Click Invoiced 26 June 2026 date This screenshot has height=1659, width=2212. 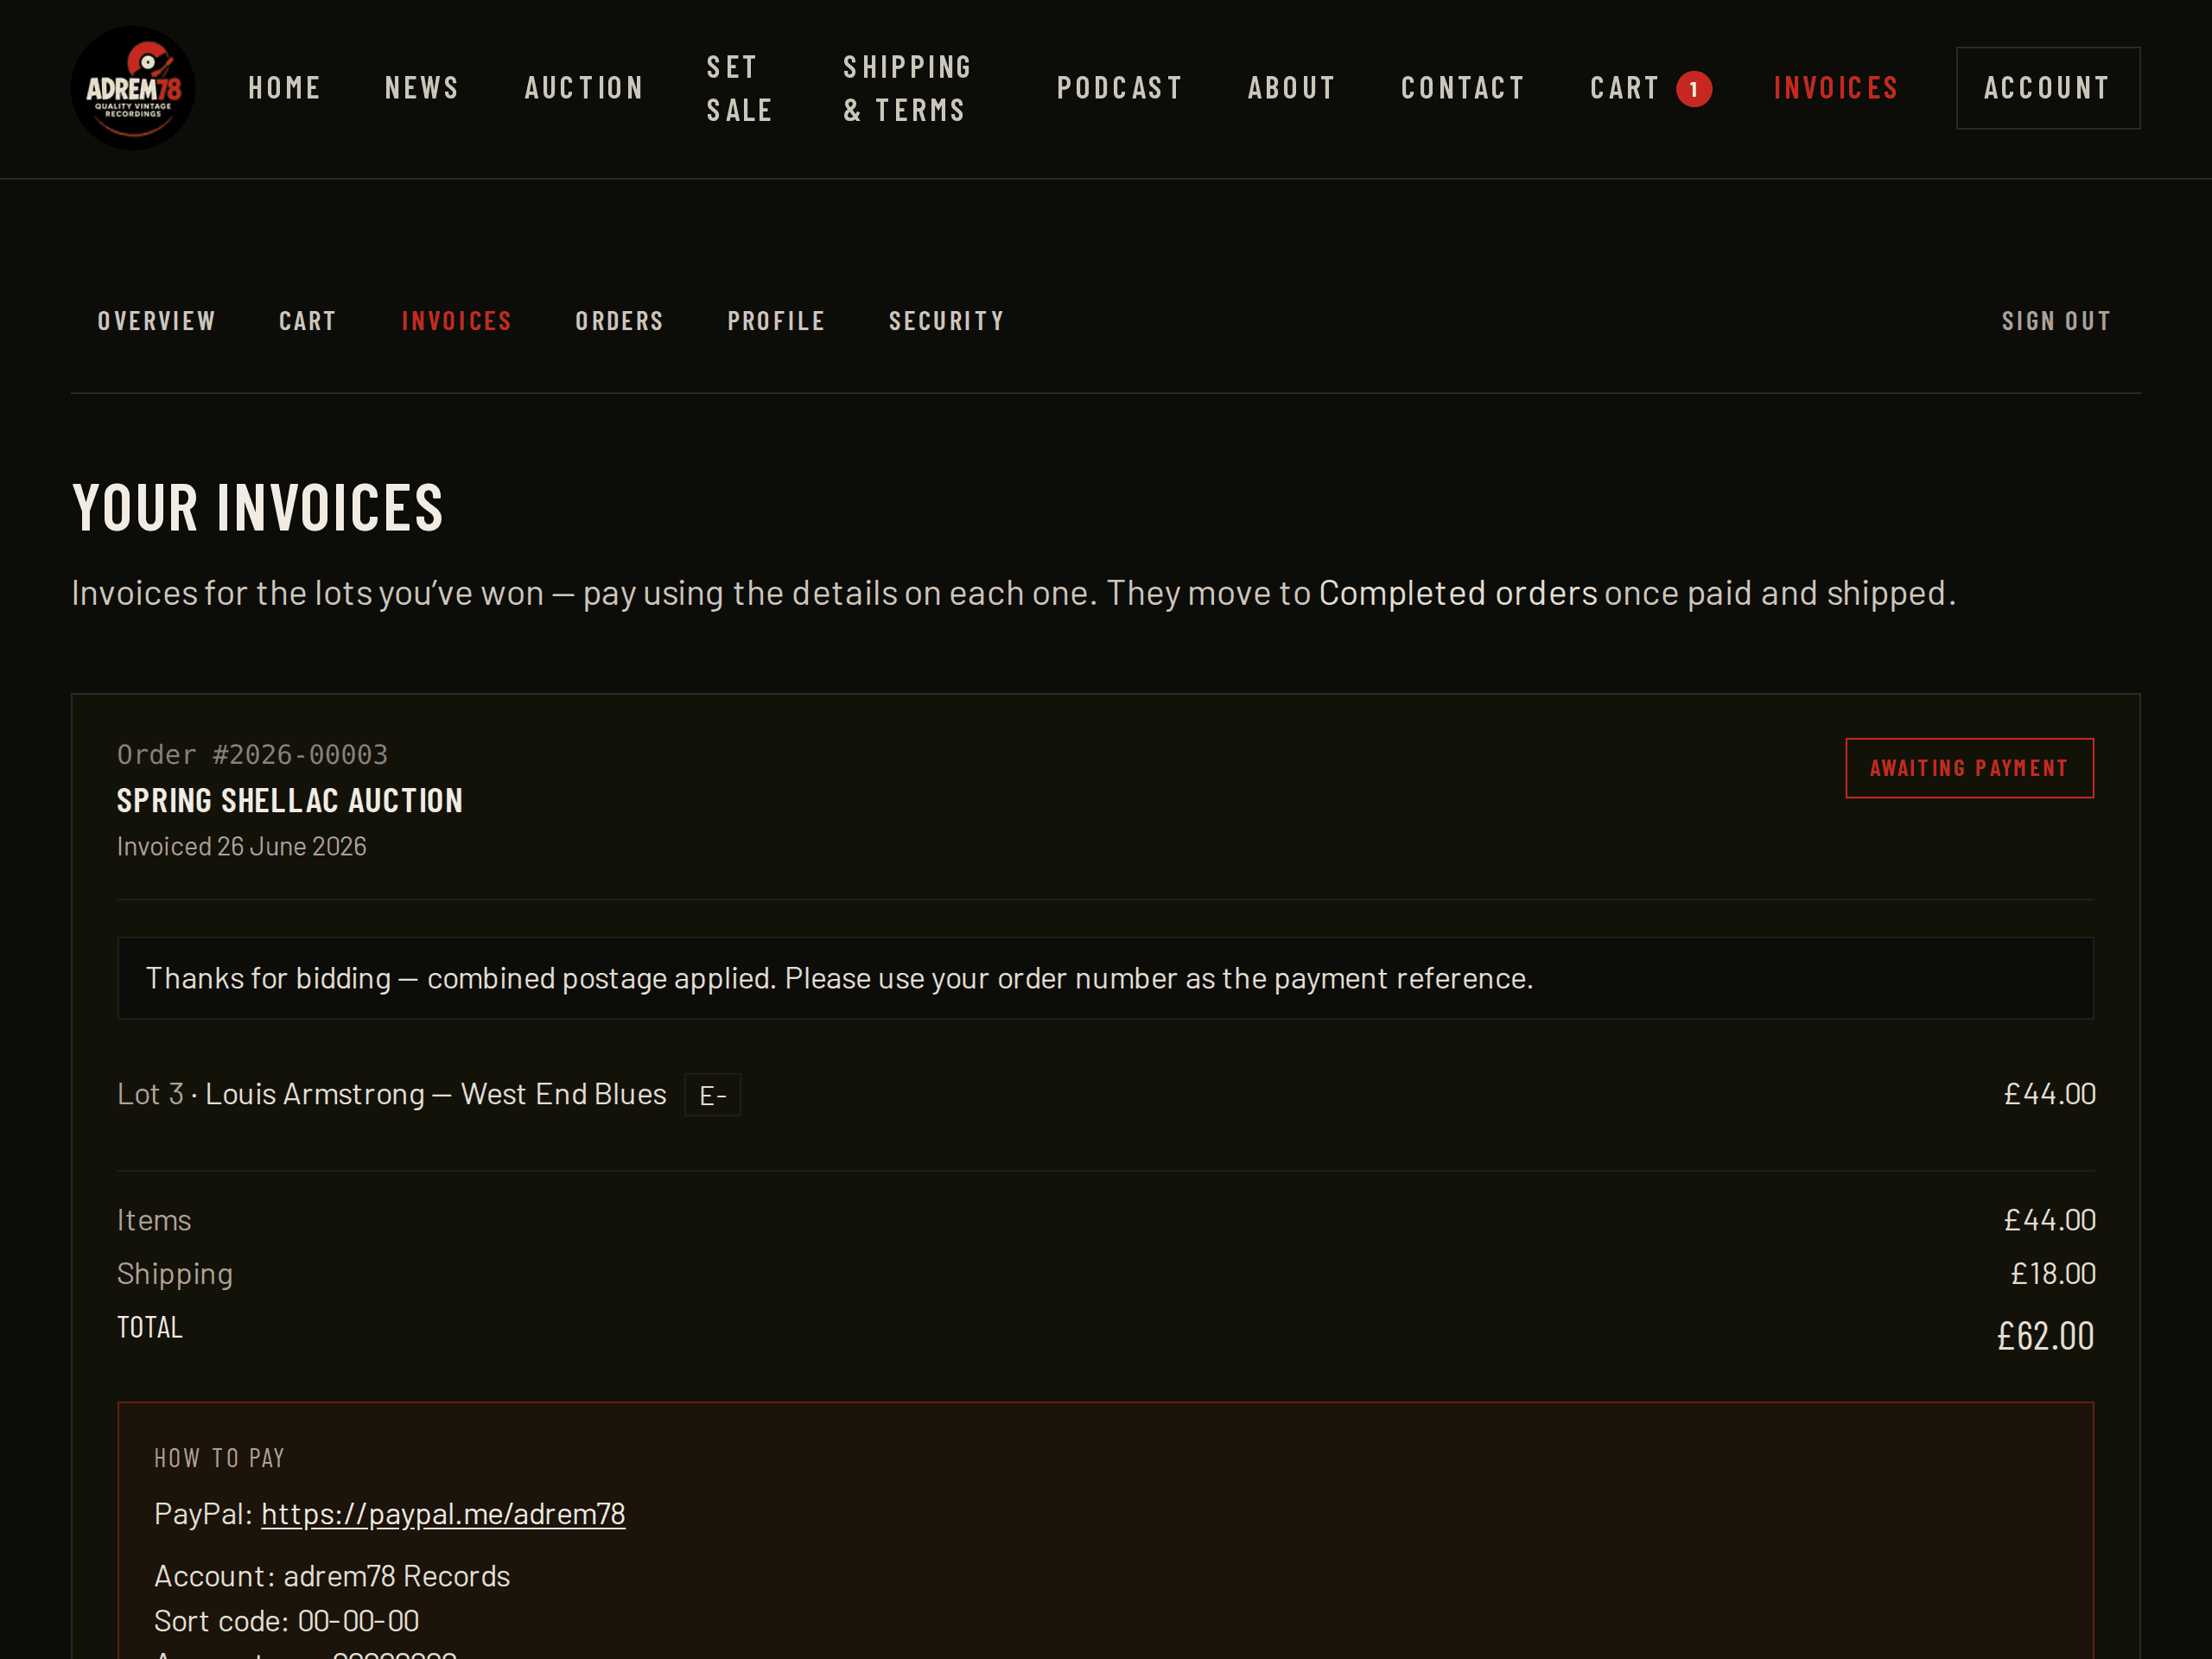coord(242,846)
